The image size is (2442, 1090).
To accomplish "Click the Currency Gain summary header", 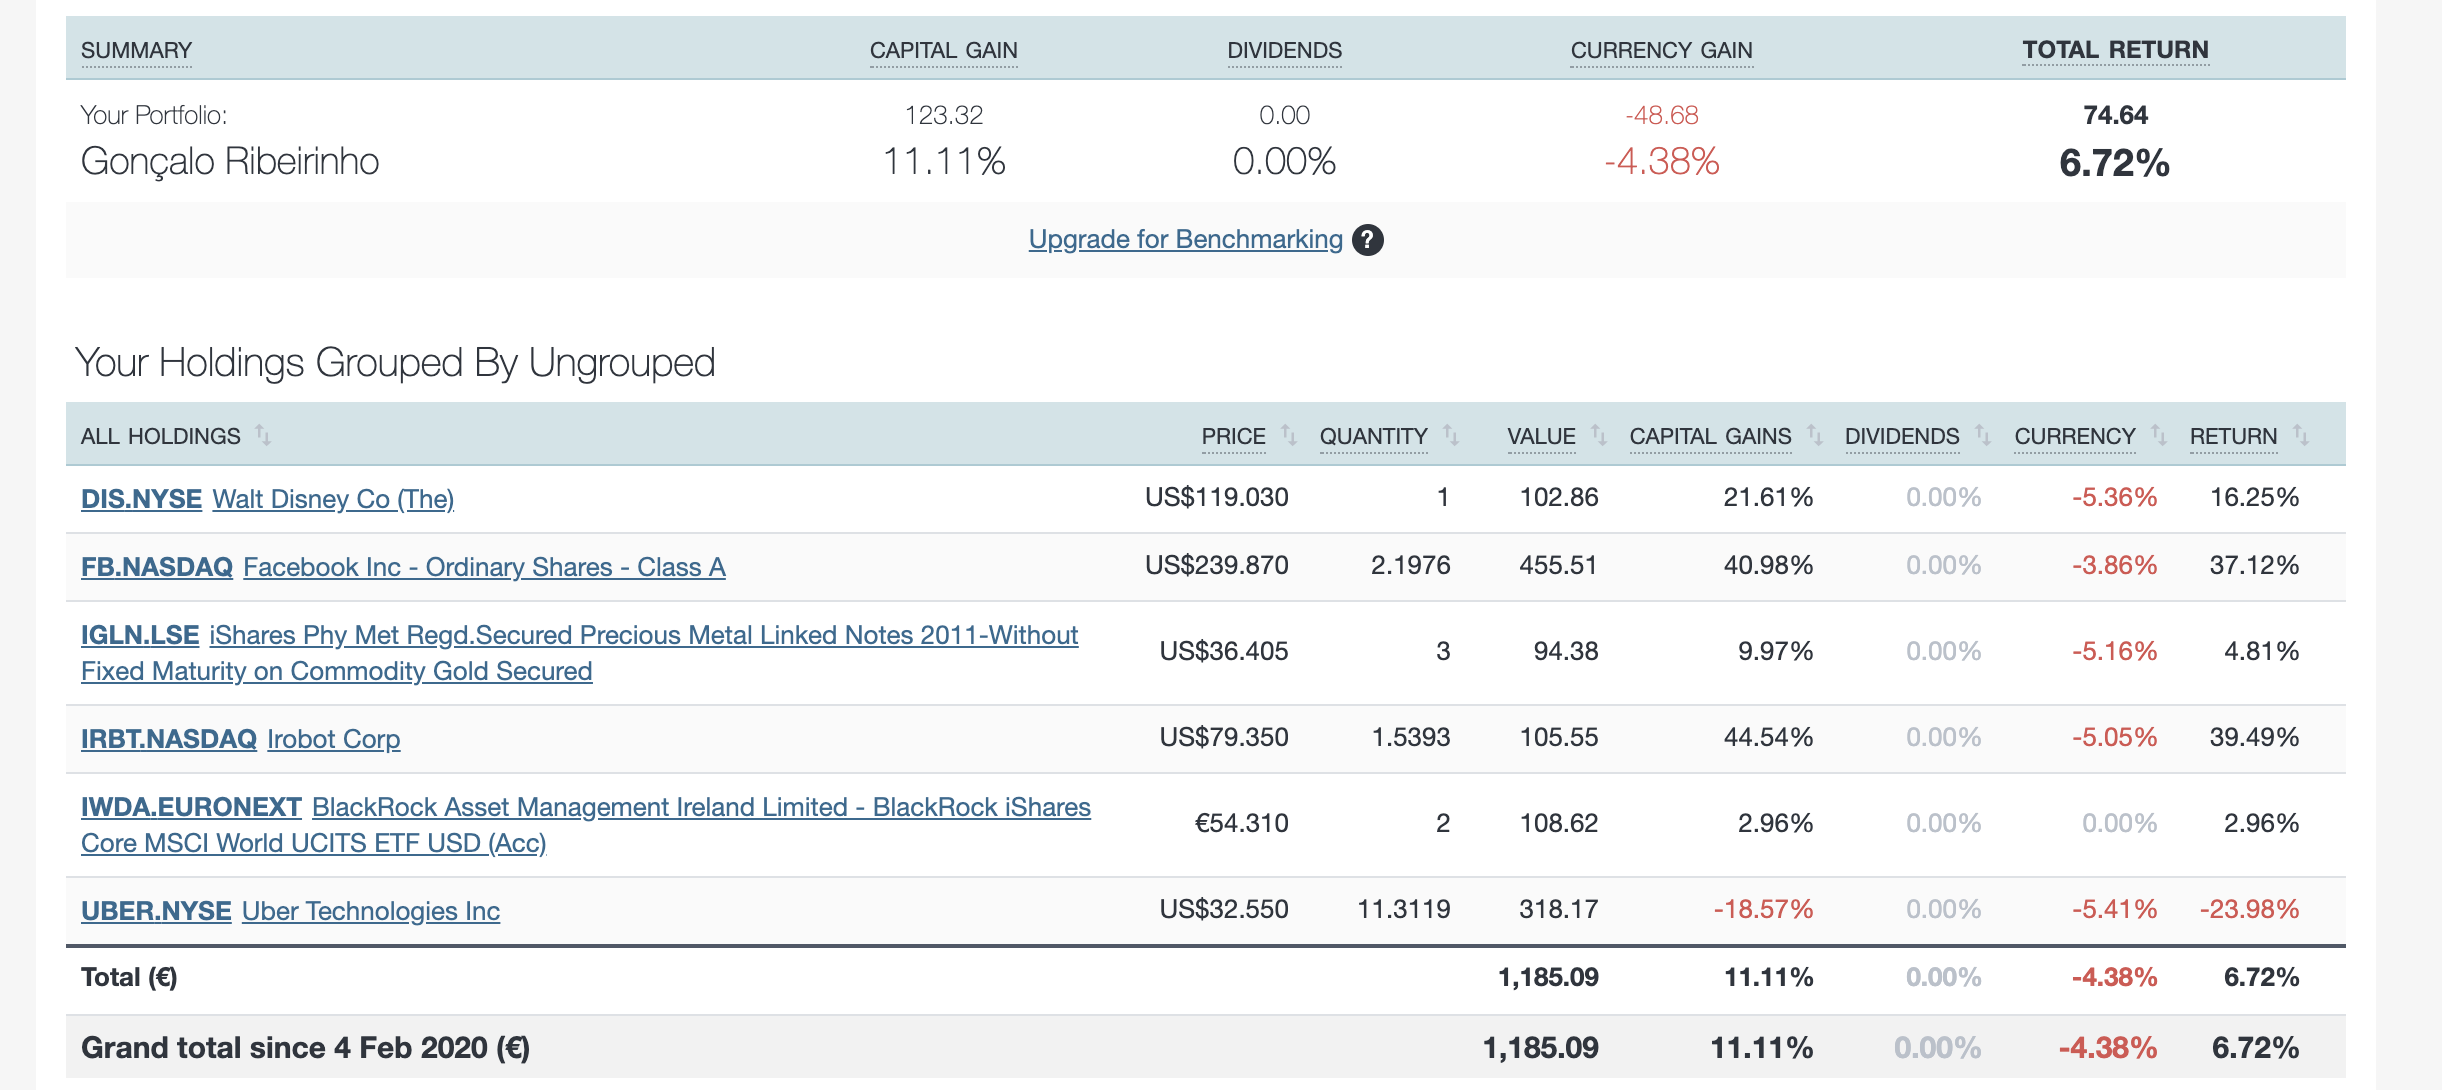I will [x=1661, y=50].
